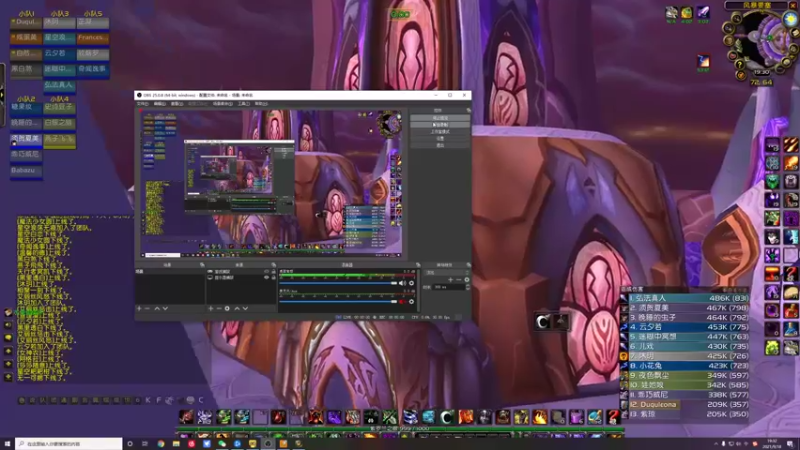The image size is (800, 450).
Task: Click the yellow question mark minimap button
Action: click(739, 65)
